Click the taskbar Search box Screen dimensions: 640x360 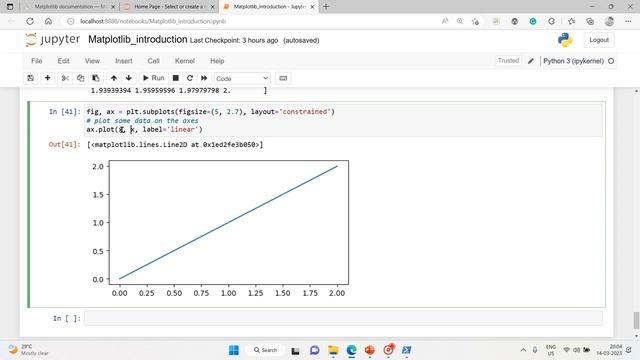[266, 350]
